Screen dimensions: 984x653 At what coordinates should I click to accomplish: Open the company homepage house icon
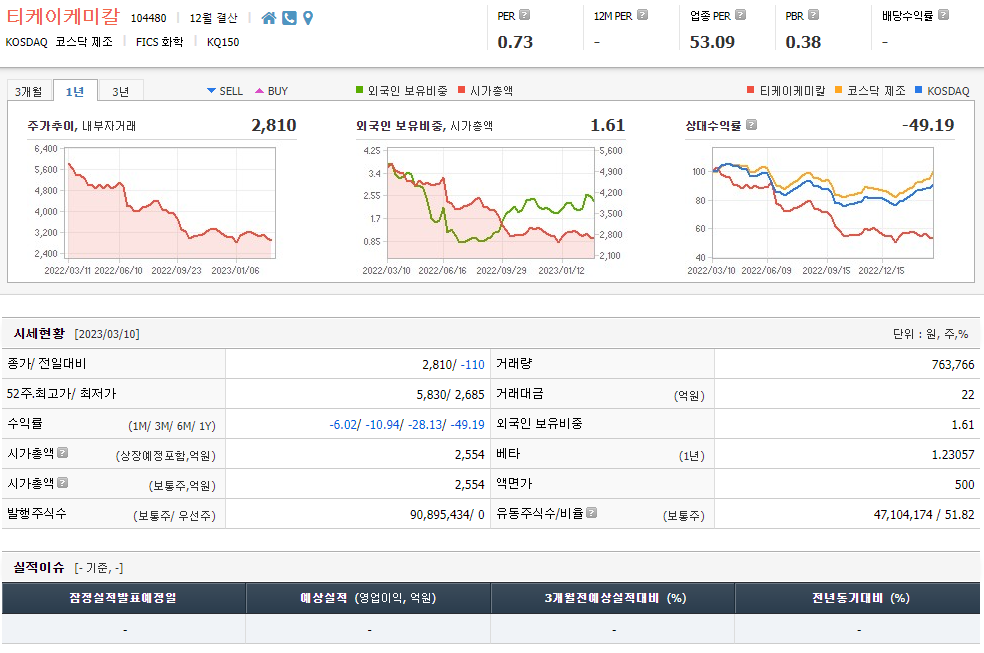pos(269,18)
